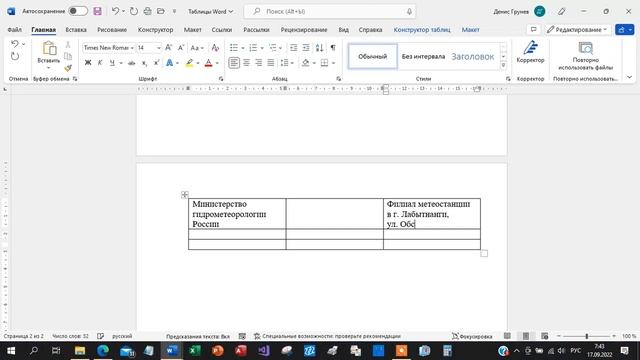Click the Cut scissors icon
Image resolution: width=640 pixels, height=360 pixels.
coord(68,45)
